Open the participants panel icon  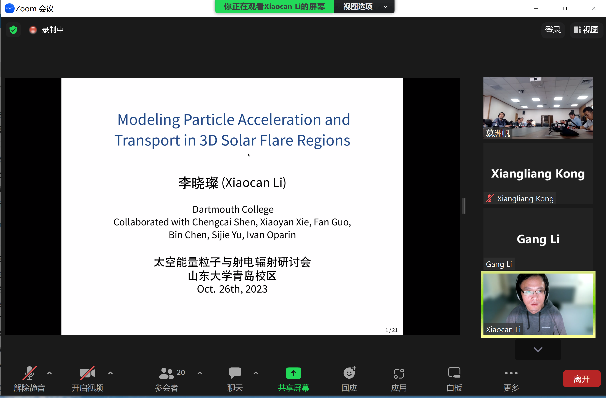(x=167, y=373)
